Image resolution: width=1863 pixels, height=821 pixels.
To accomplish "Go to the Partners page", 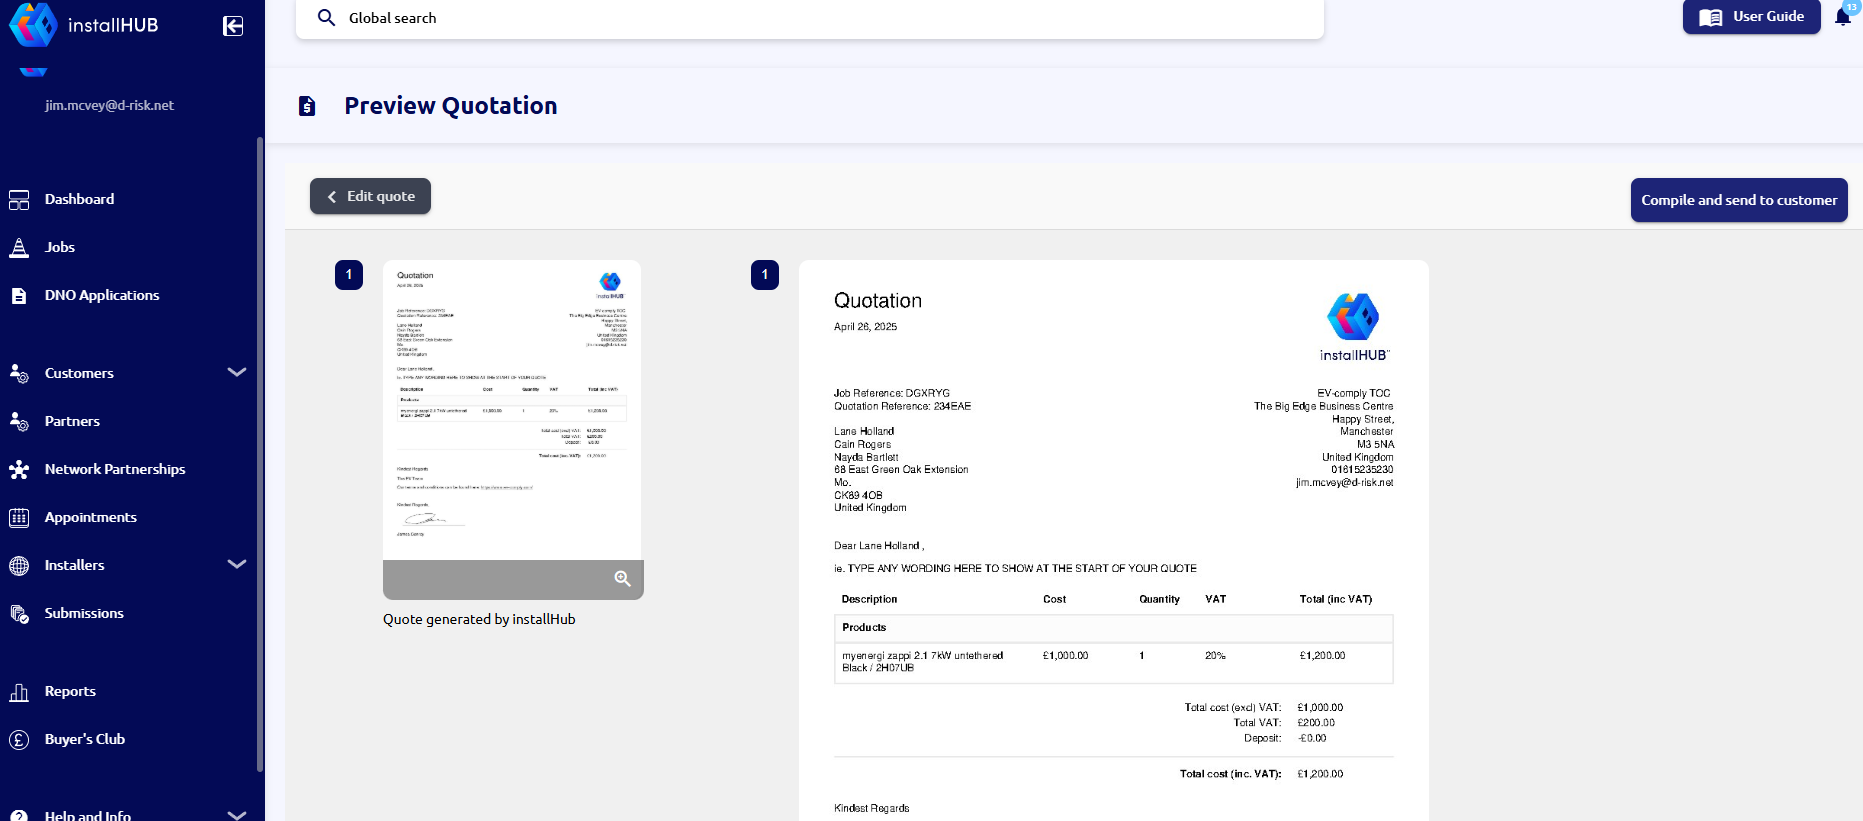I will tap(72, 422).
